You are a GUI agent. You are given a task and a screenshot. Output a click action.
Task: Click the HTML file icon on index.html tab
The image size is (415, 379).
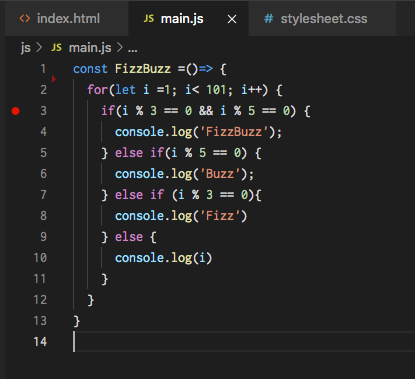[25, 19]
